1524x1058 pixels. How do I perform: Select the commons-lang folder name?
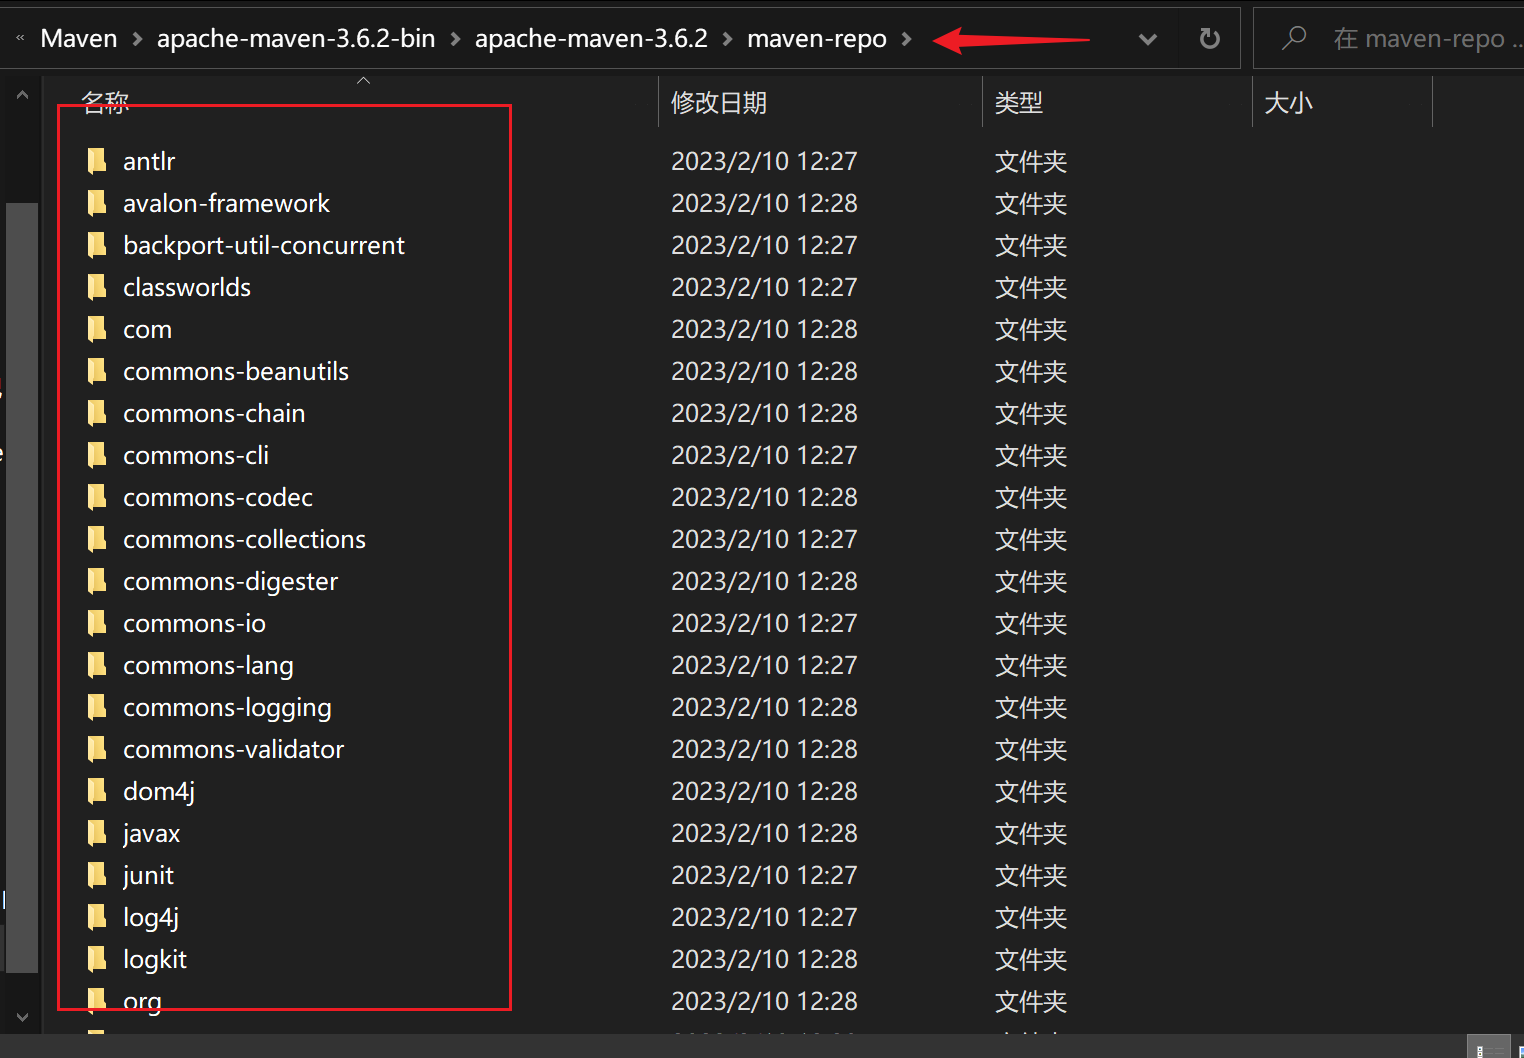[x=208, y=665]
